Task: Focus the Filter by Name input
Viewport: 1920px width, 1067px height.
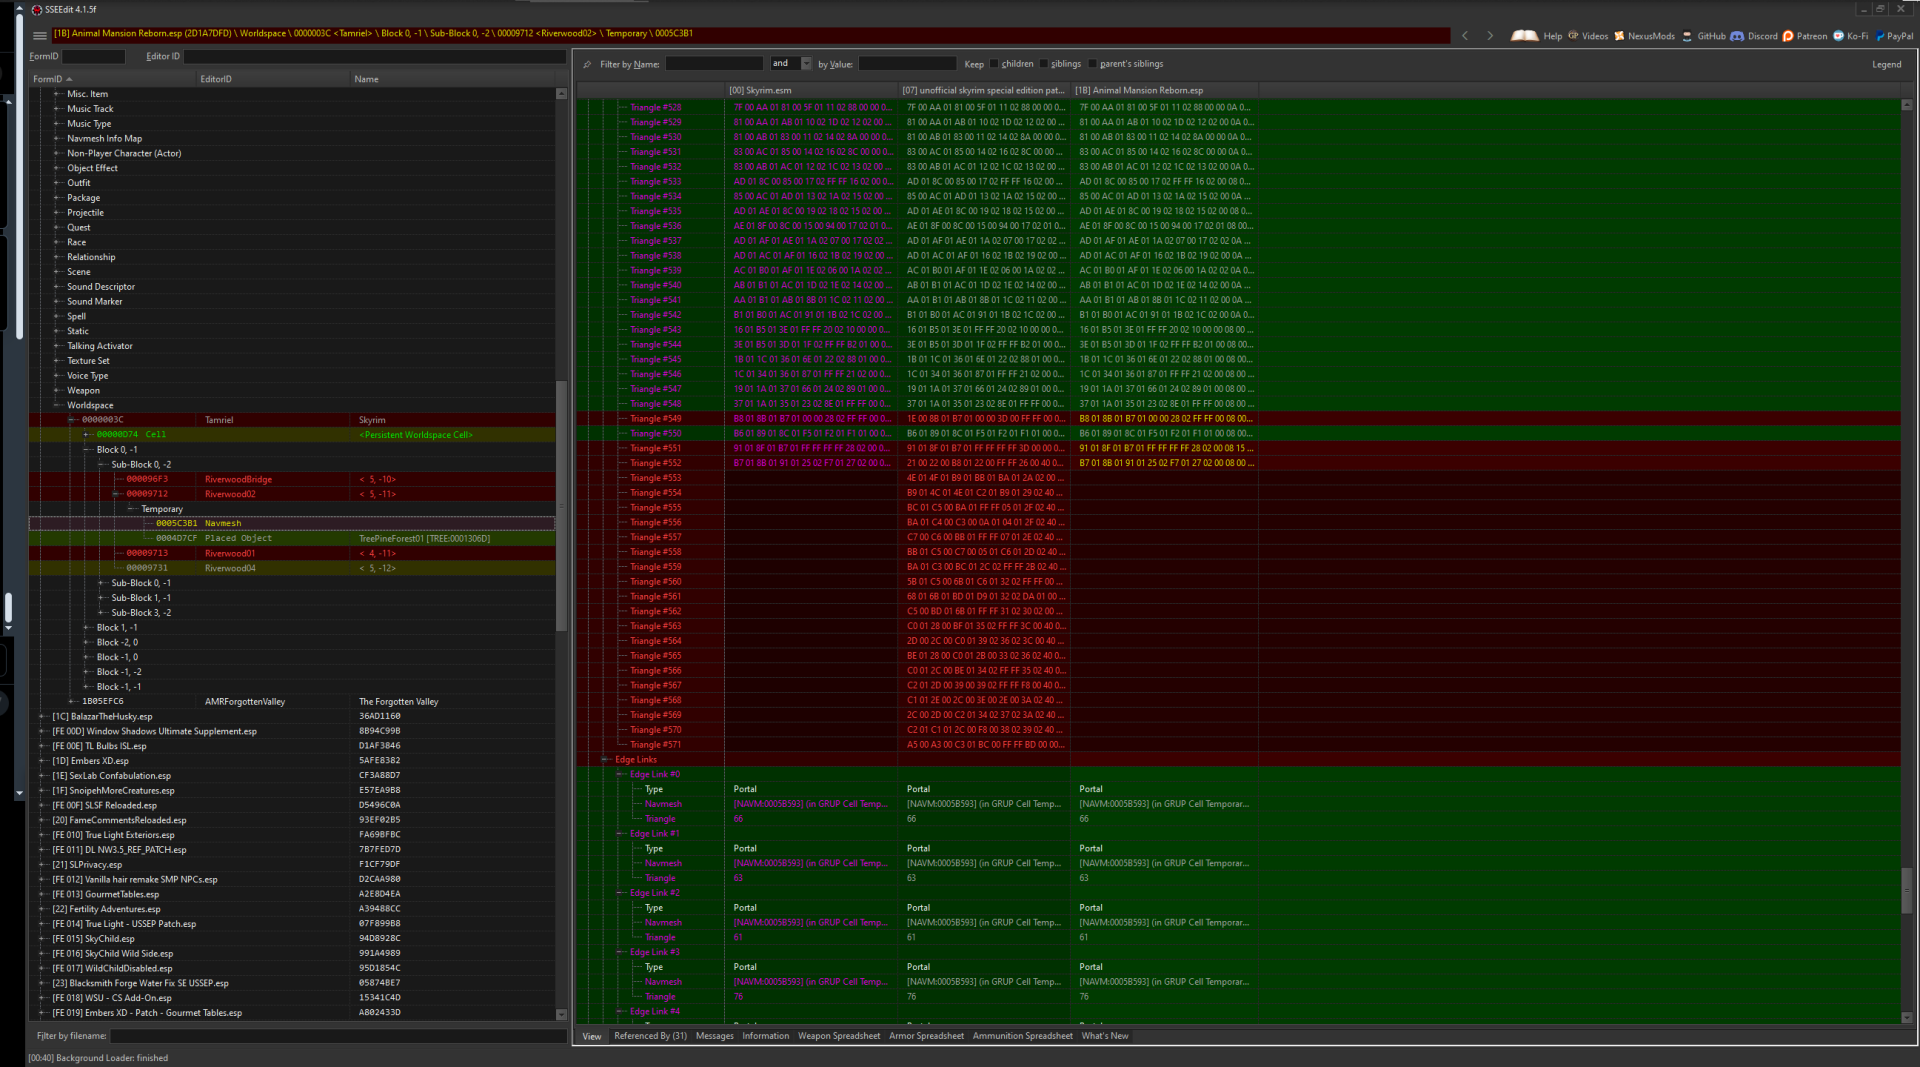Action: click(x=714, y=64)
